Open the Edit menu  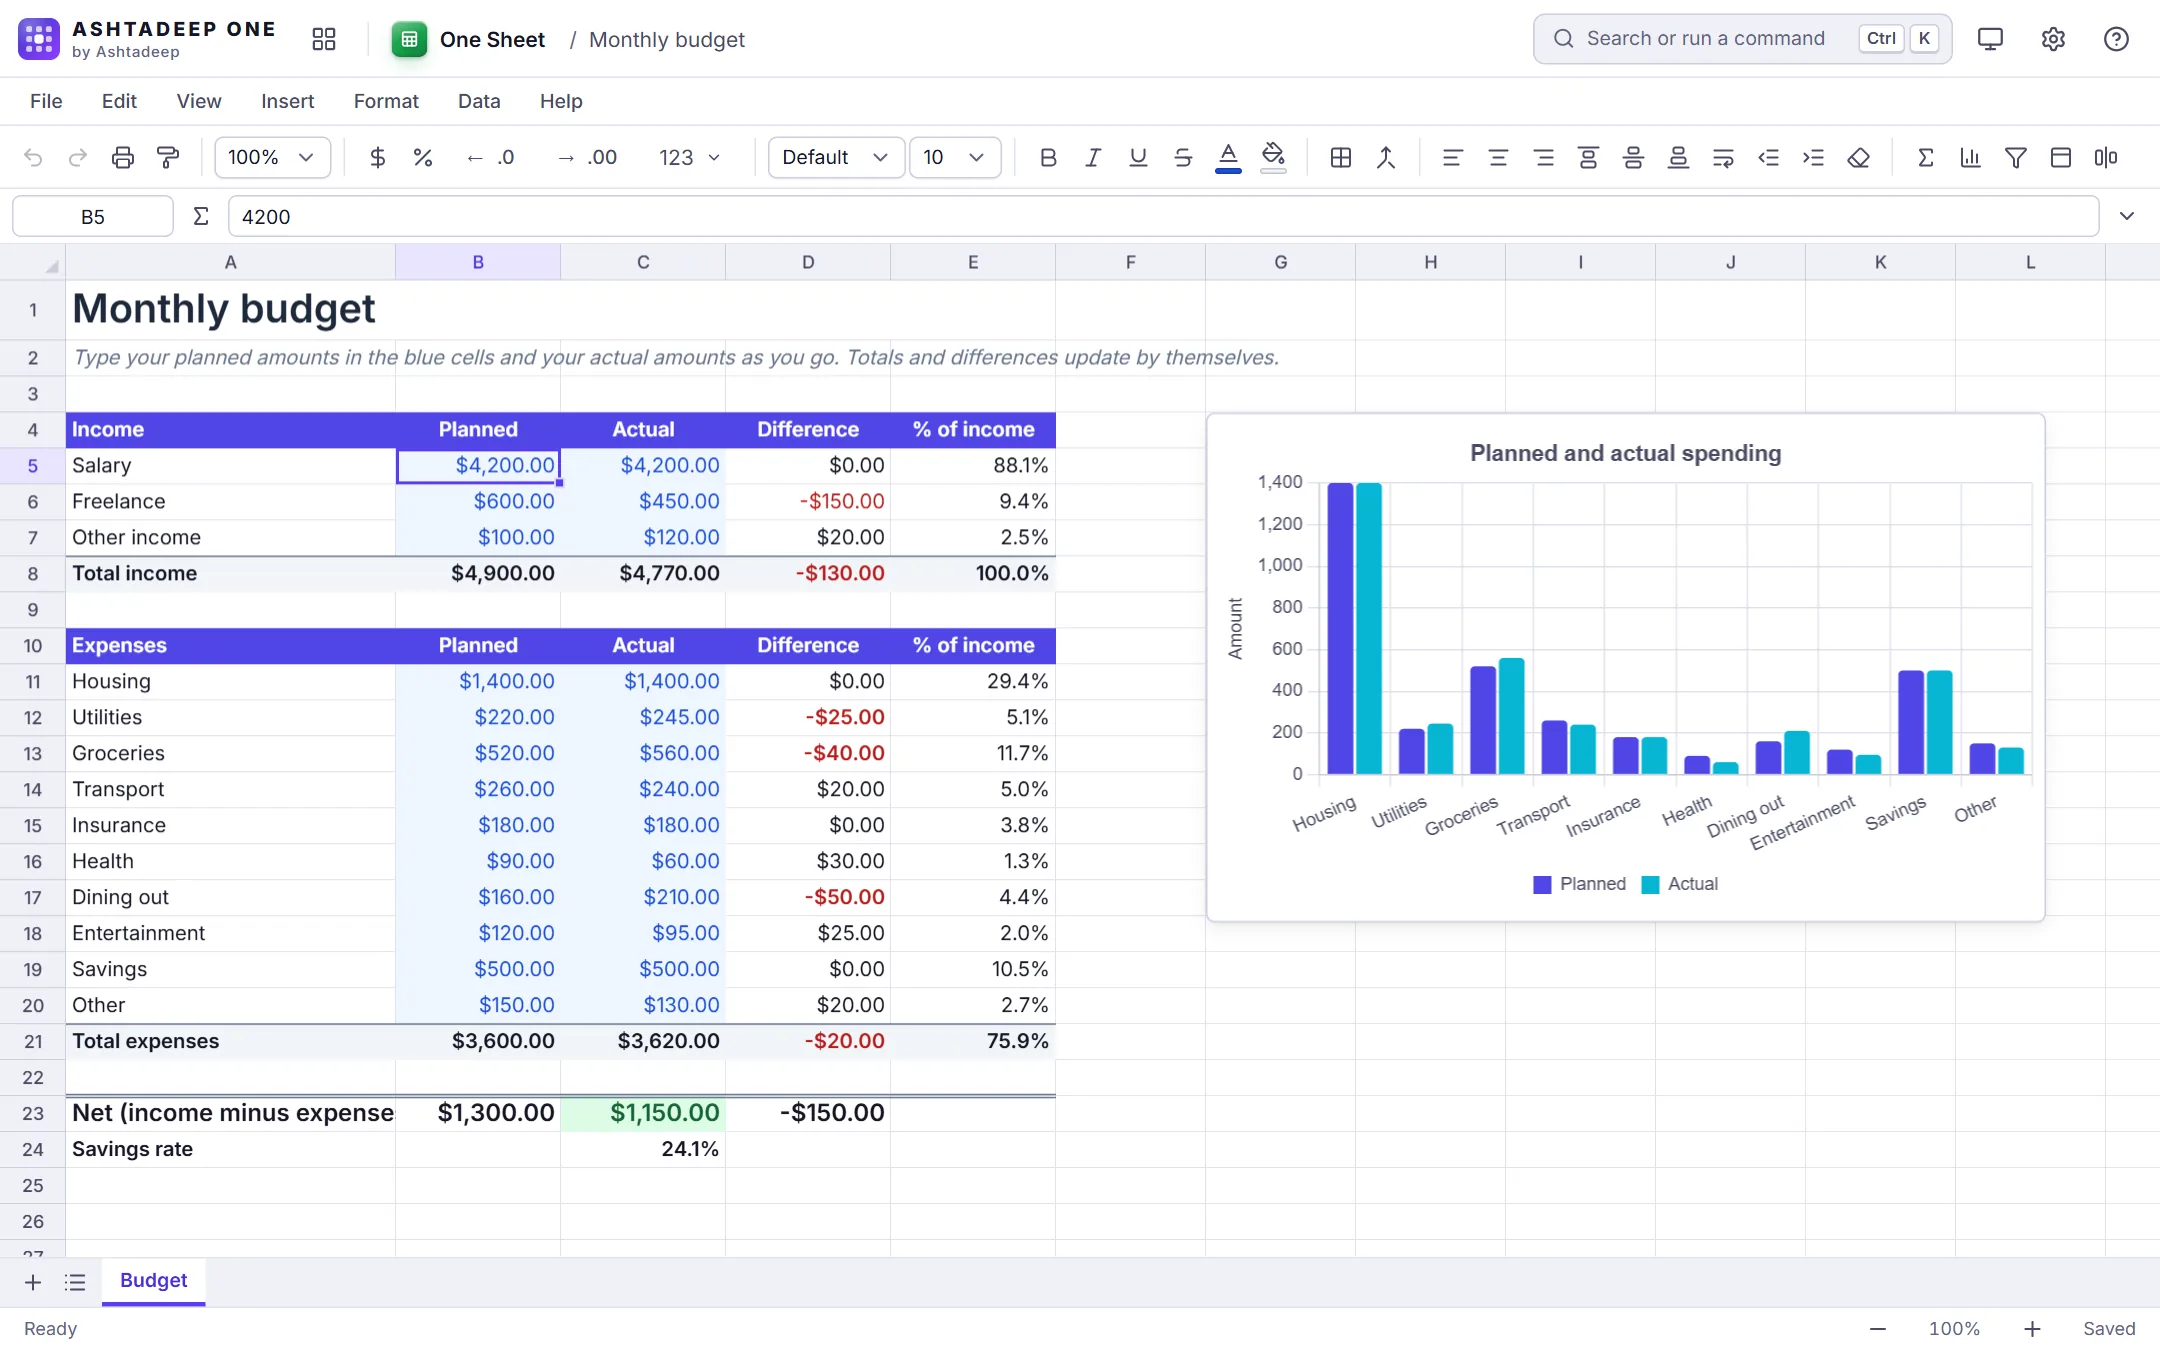click(119, 101)
